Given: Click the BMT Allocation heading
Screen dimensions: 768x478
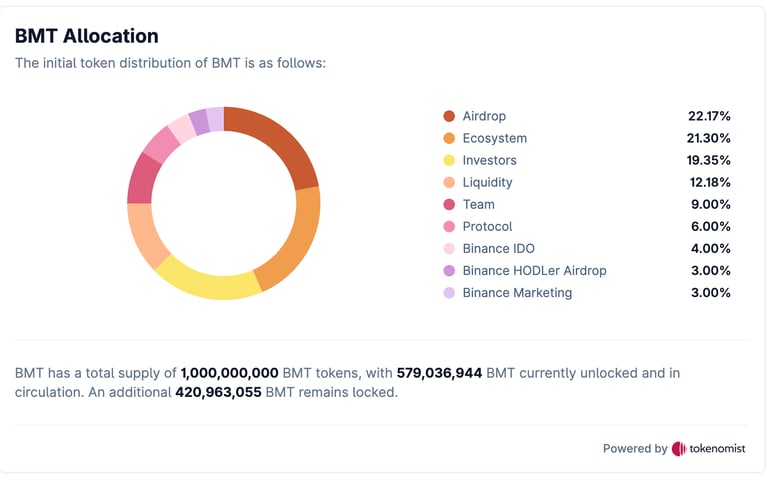Looking at the screenshot, I should (86, 36).
